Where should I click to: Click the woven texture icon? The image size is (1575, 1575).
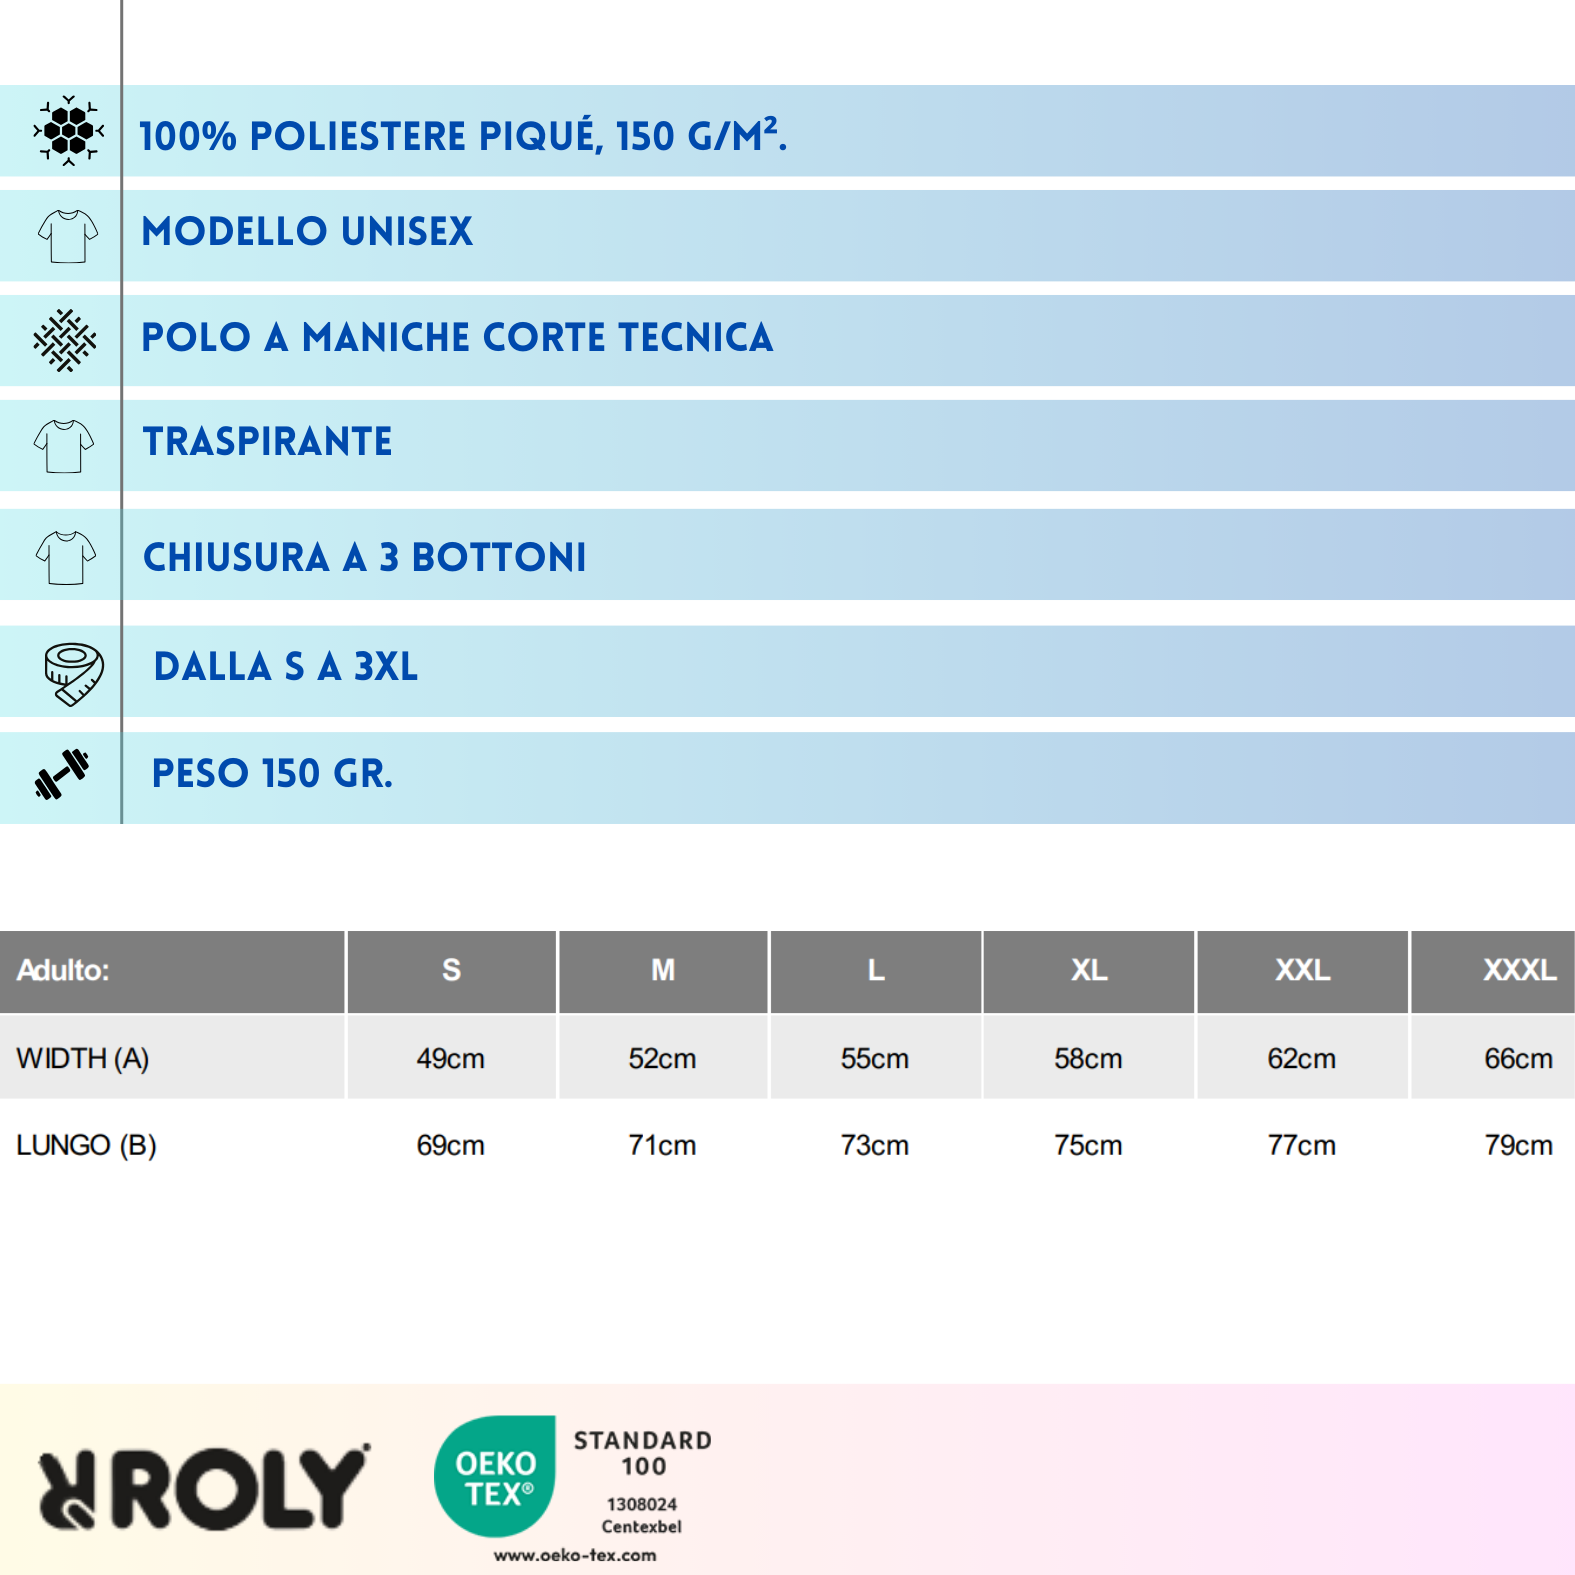click(x=65, y=341)
